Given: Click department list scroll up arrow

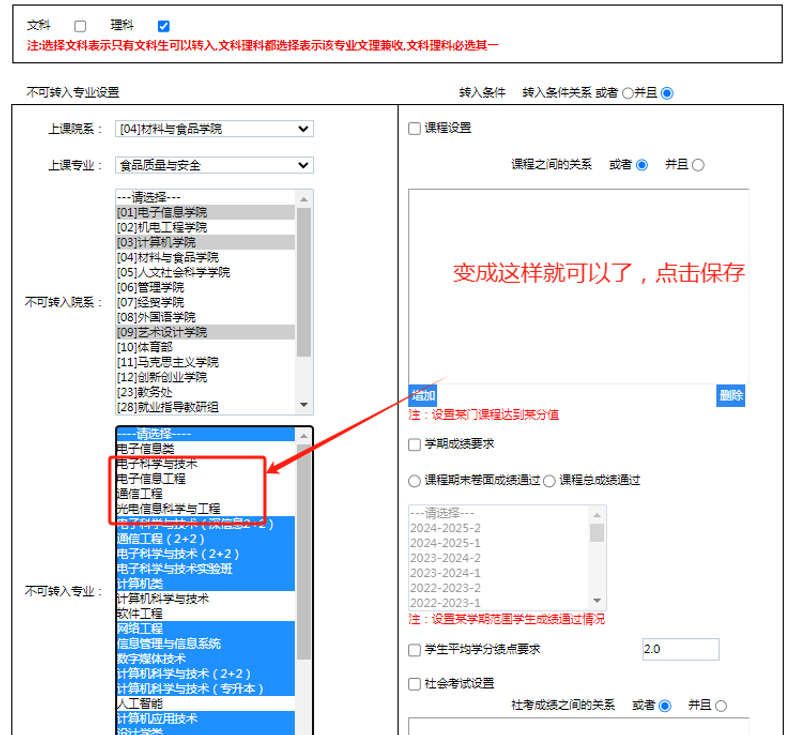Looking at the screenshot, I should coord(304,199).
